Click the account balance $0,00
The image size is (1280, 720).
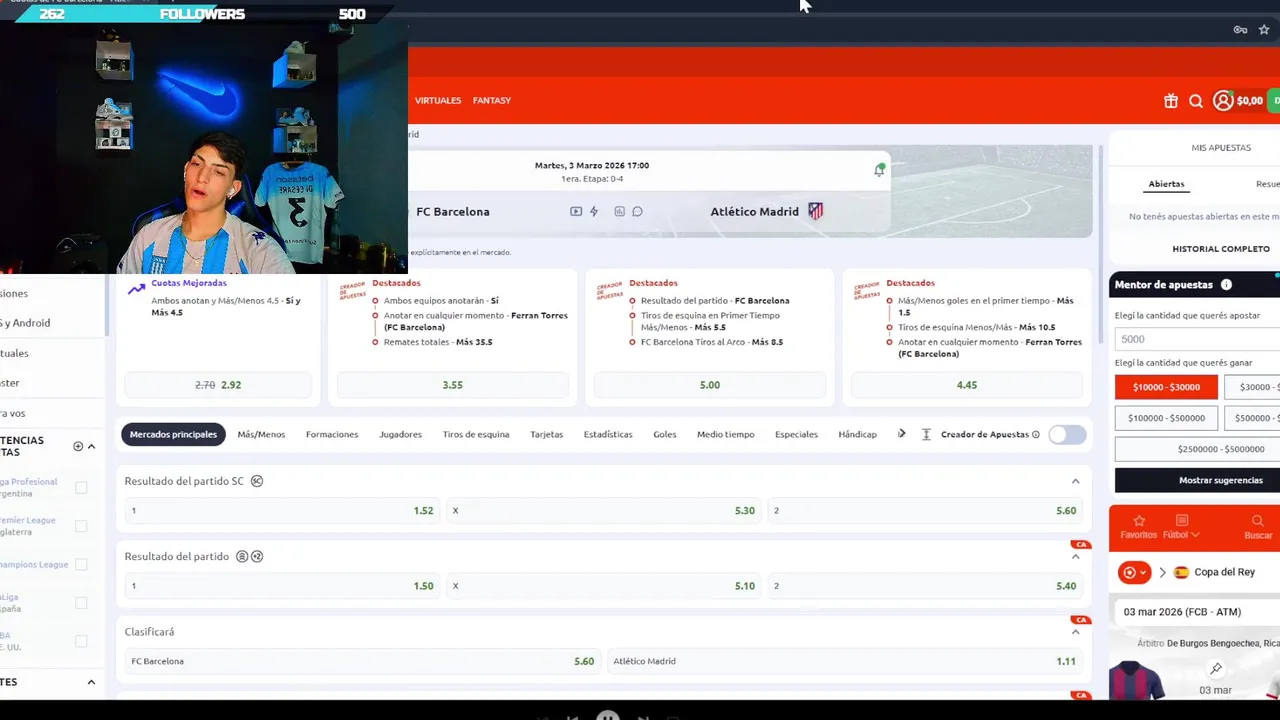pos(1249,101)
